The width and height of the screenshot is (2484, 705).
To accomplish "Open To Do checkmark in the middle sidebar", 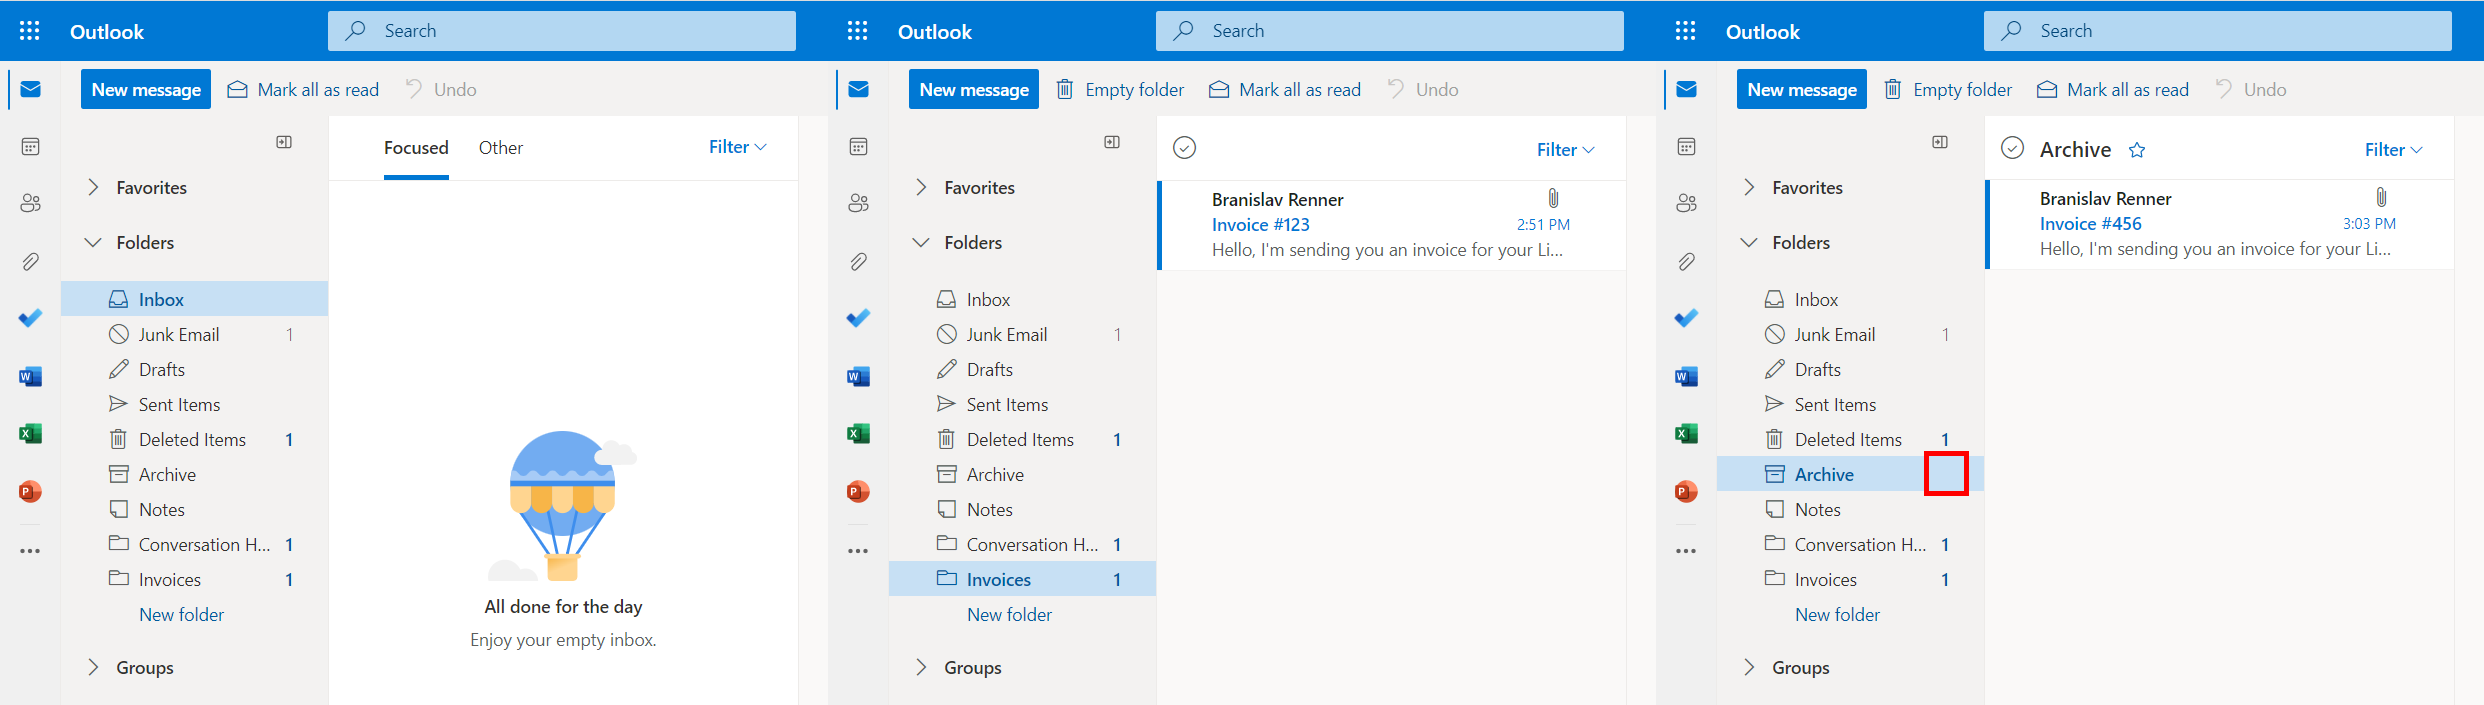I will click(858, 318).
